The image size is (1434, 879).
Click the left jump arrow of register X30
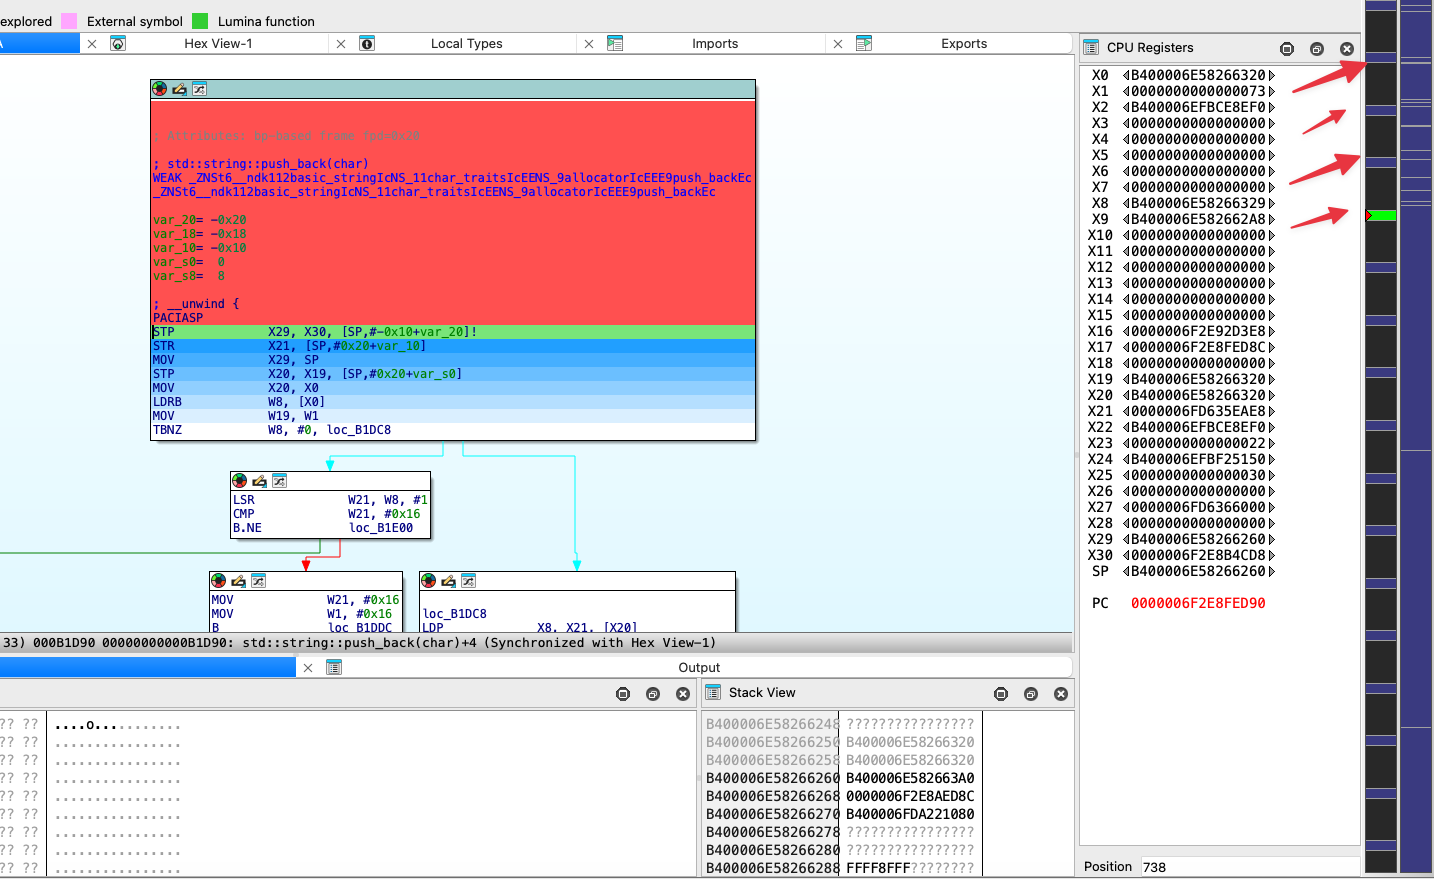1126,556
